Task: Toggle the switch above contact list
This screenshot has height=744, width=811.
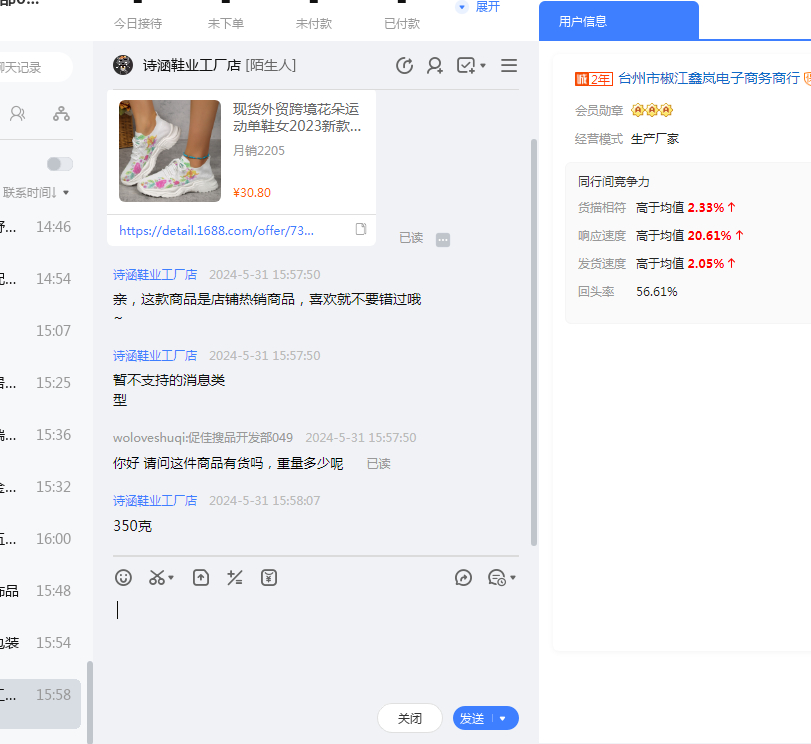Action: pos(60,164)
